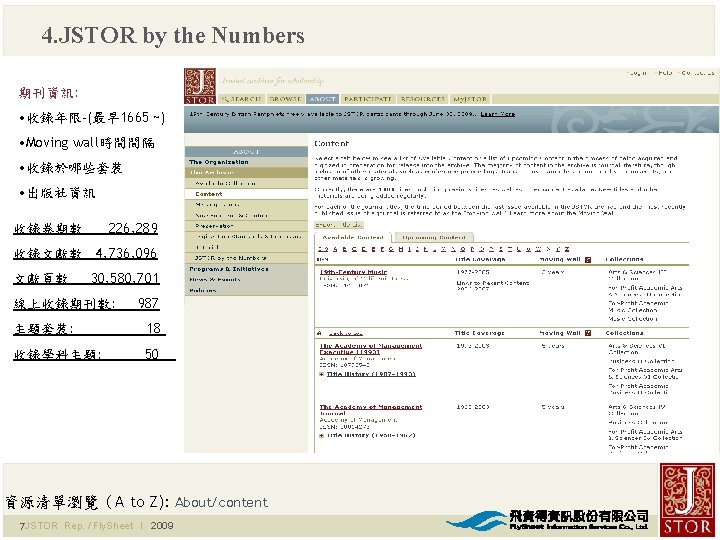Click the text '線上收錄期刊數: 987'
720x540 pixels.
pos(87,304)
